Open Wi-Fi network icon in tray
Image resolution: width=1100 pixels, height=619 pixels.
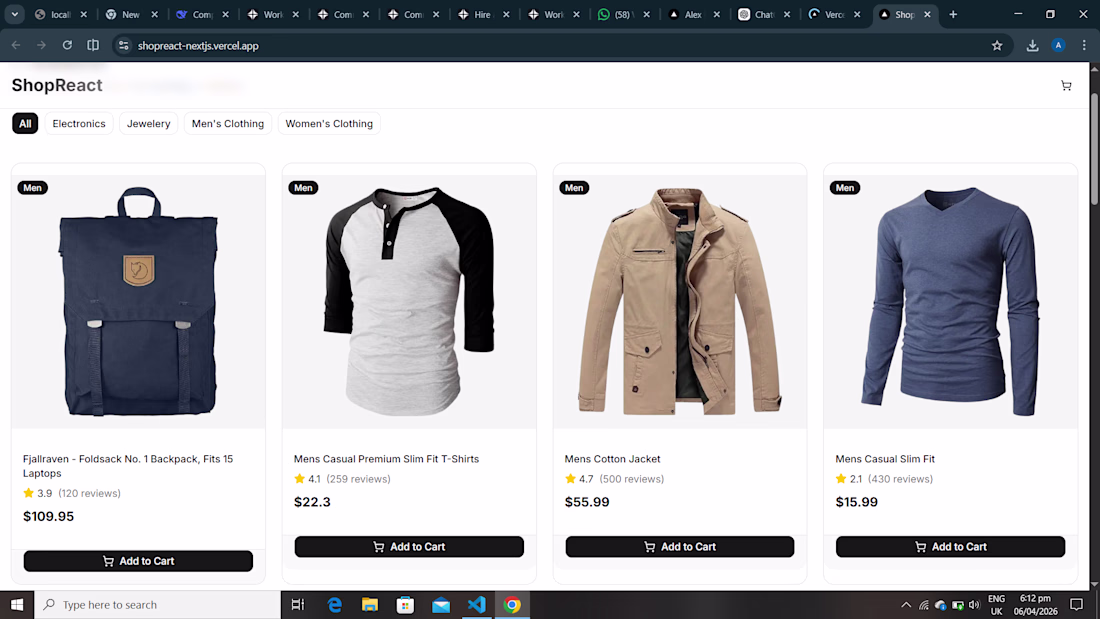pyautogui.click(x=924, y=605)
